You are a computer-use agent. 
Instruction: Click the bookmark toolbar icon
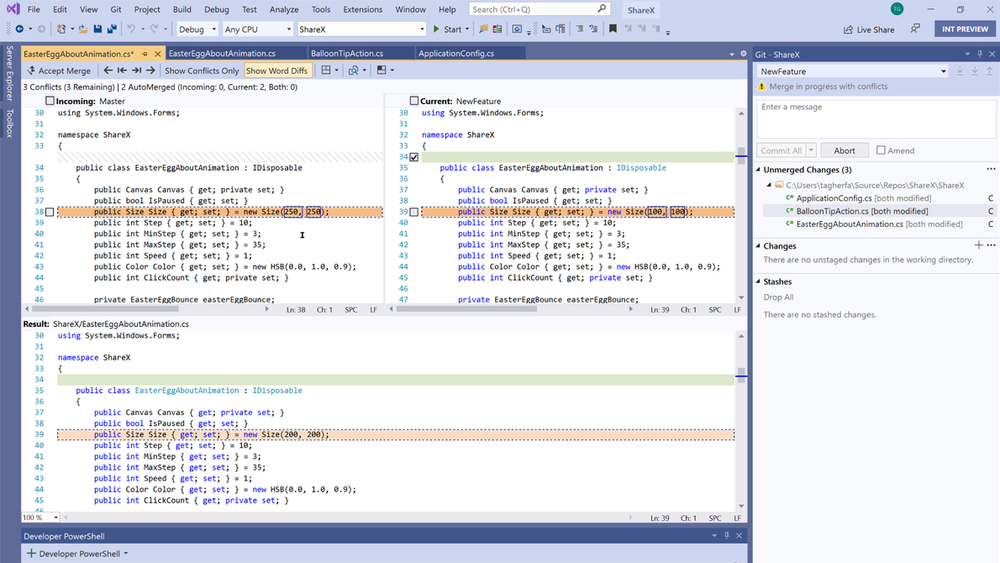tap(613, 29)
